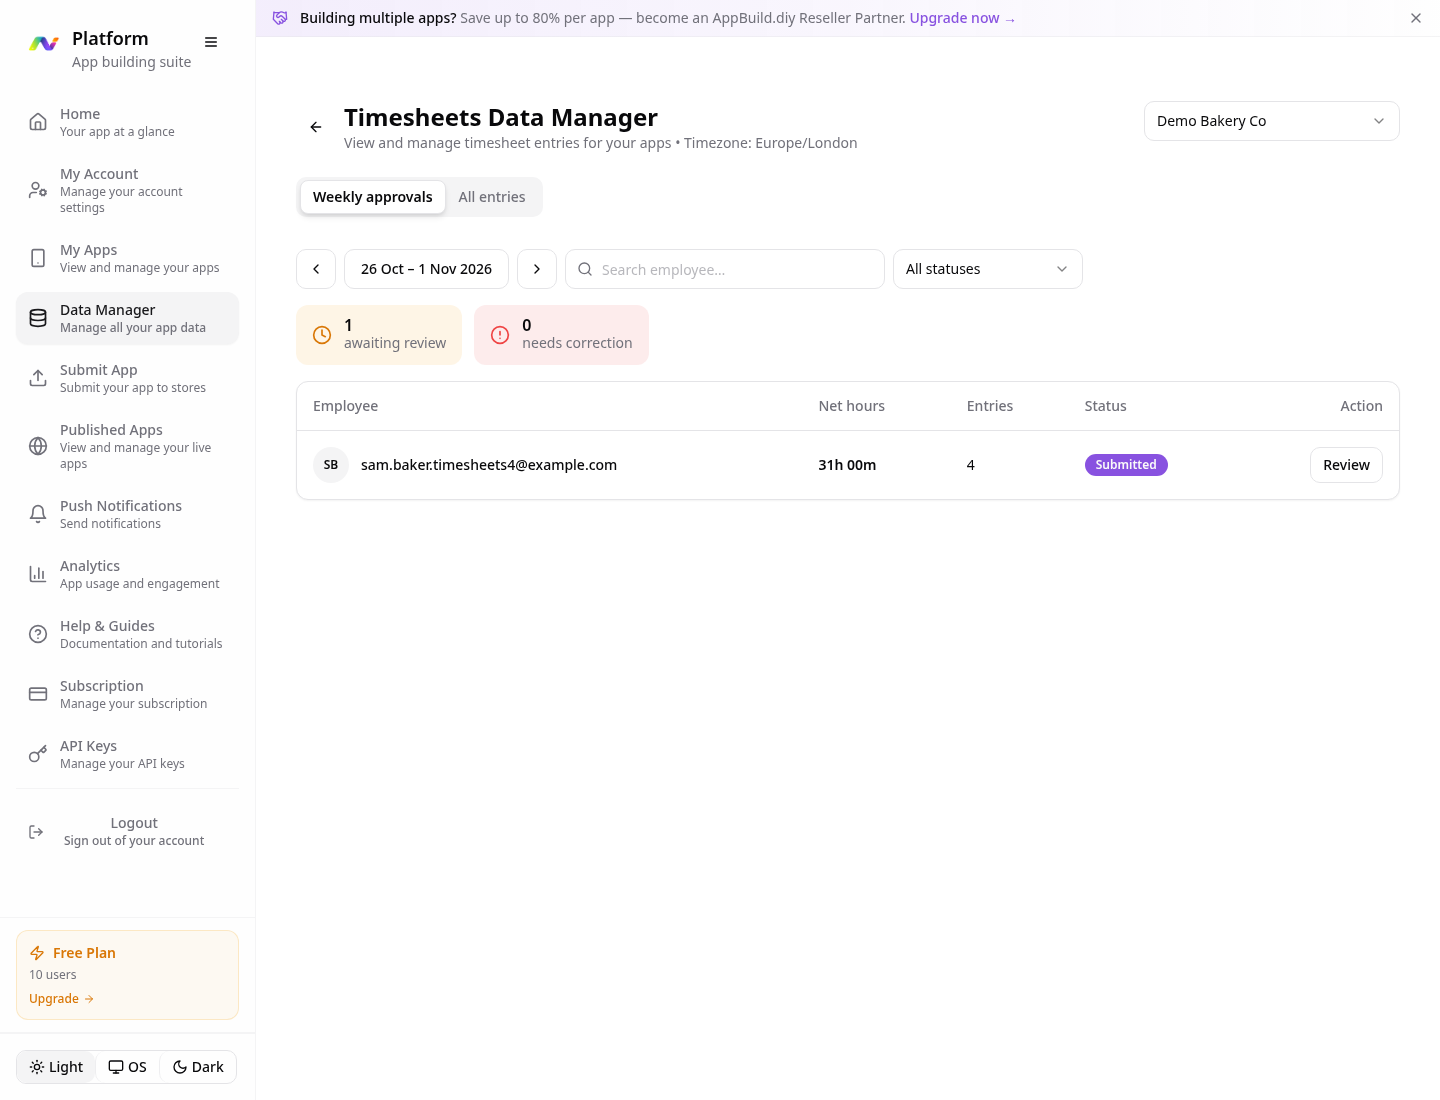Dismiss the reseller partner banner
Image resolution: width=1440 pixels, height=1100 pixels.
click(1416, 18)
